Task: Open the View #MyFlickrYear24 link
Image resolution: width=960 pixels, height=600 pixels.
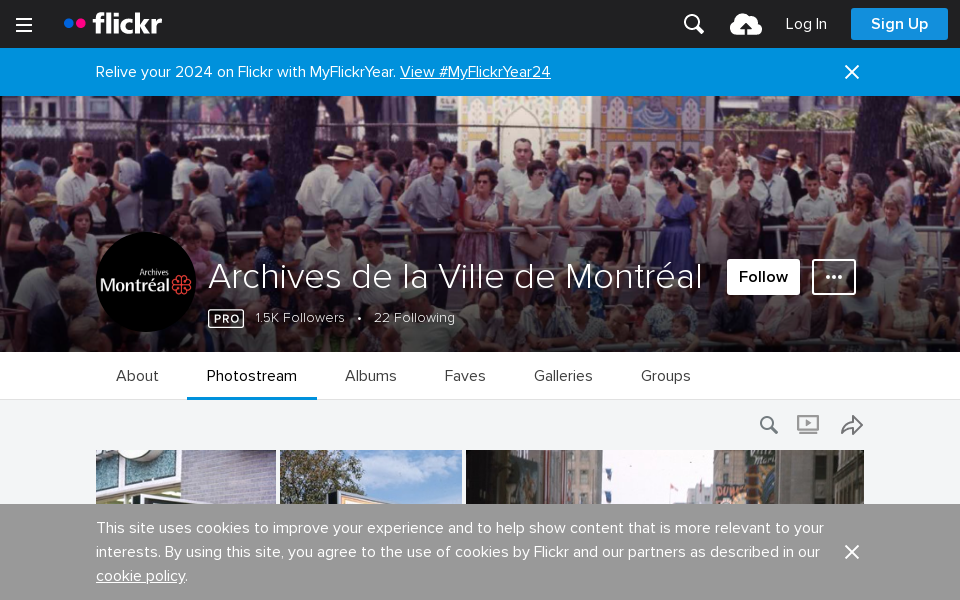Action: coord(475,72)
